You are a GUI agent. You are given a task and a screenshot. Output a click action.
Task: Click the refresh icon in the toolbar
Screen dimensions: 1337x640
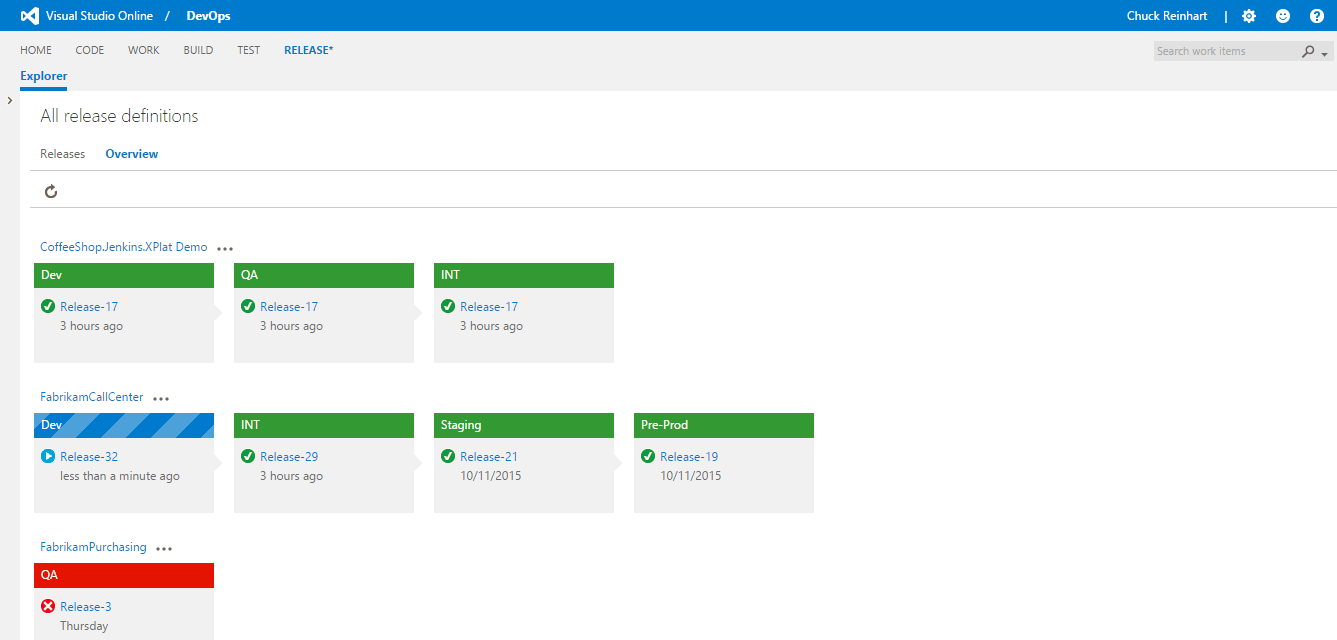pos(51,191)
